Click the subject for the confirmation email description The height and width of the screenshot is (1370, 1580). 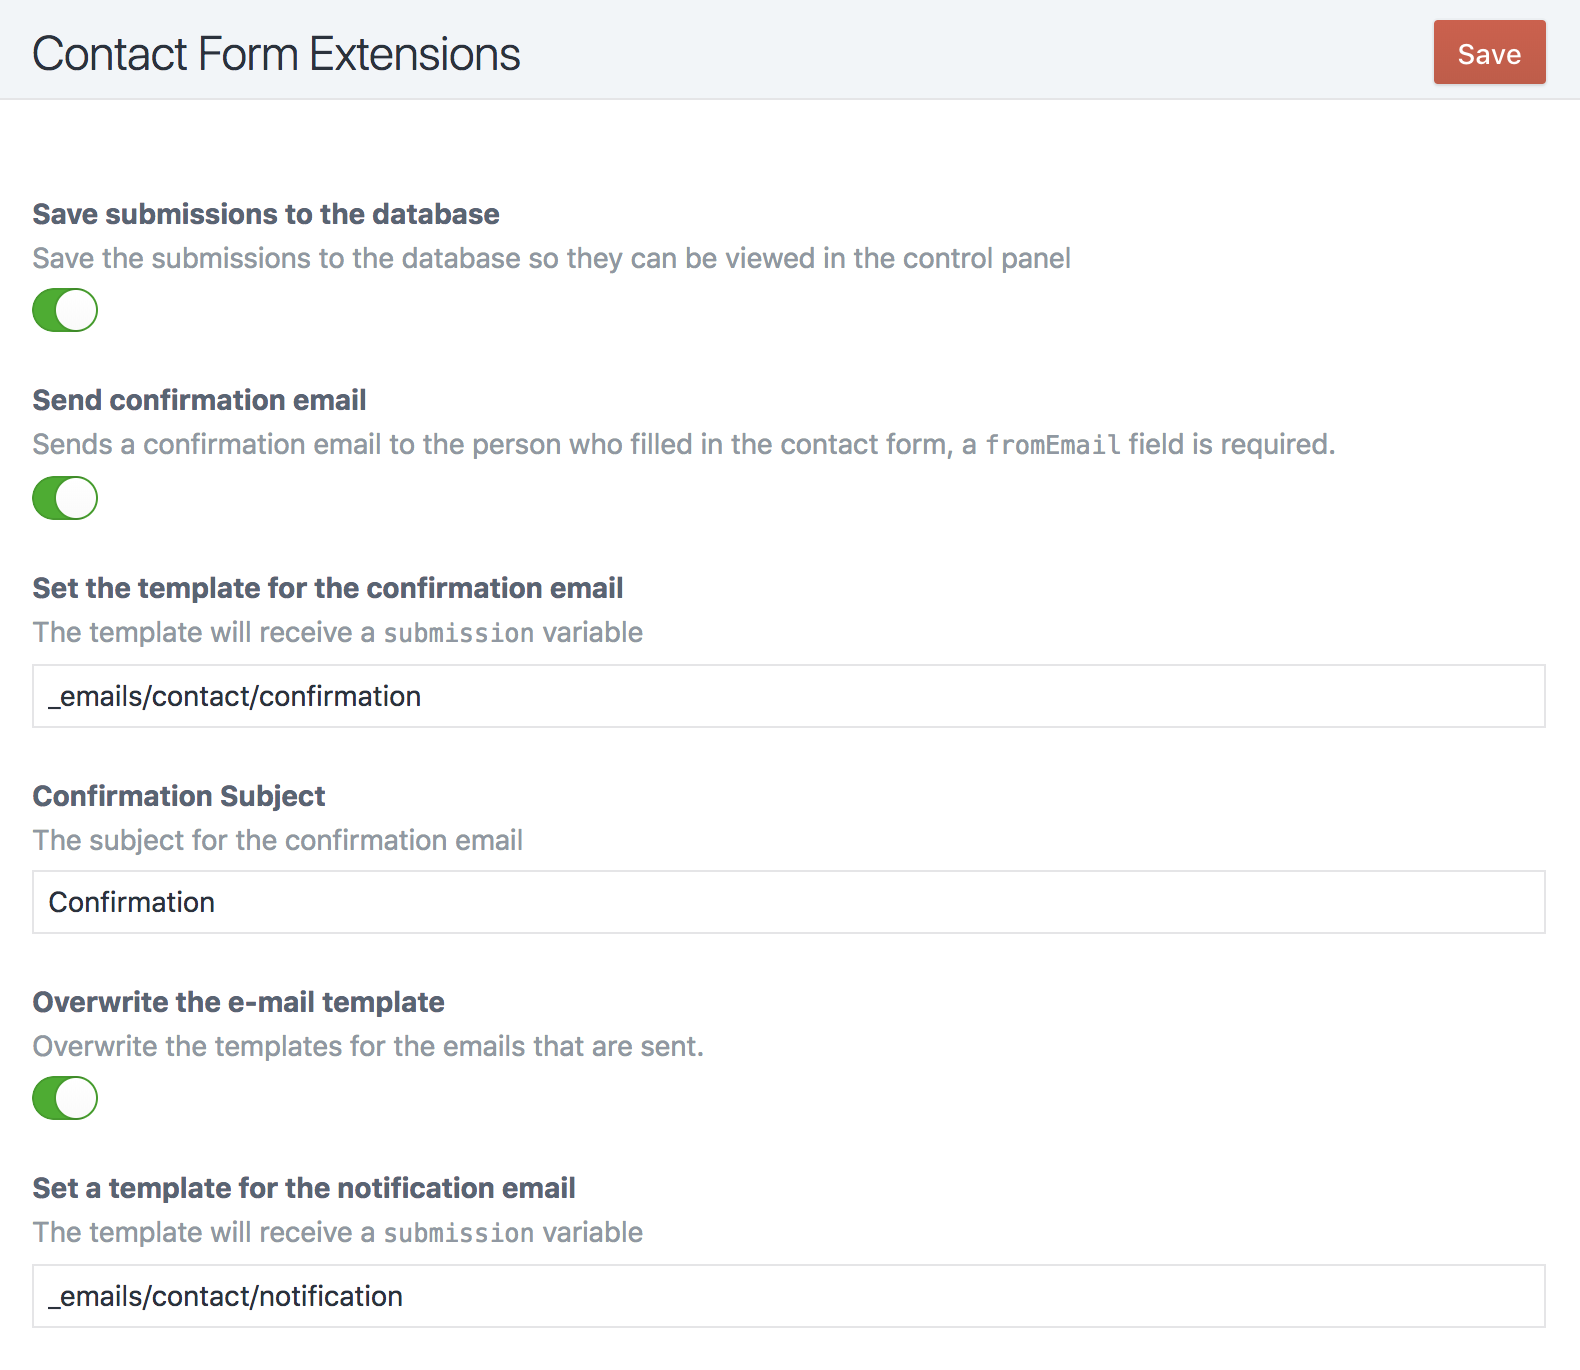pyautogui.click(x=278, y=840)
